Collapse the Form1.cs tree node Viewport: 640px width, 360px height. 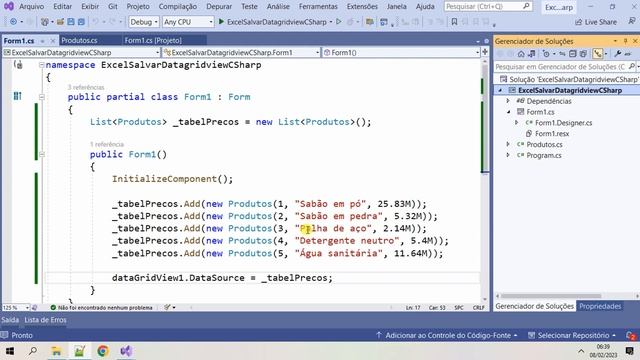(x=508, y=112)
